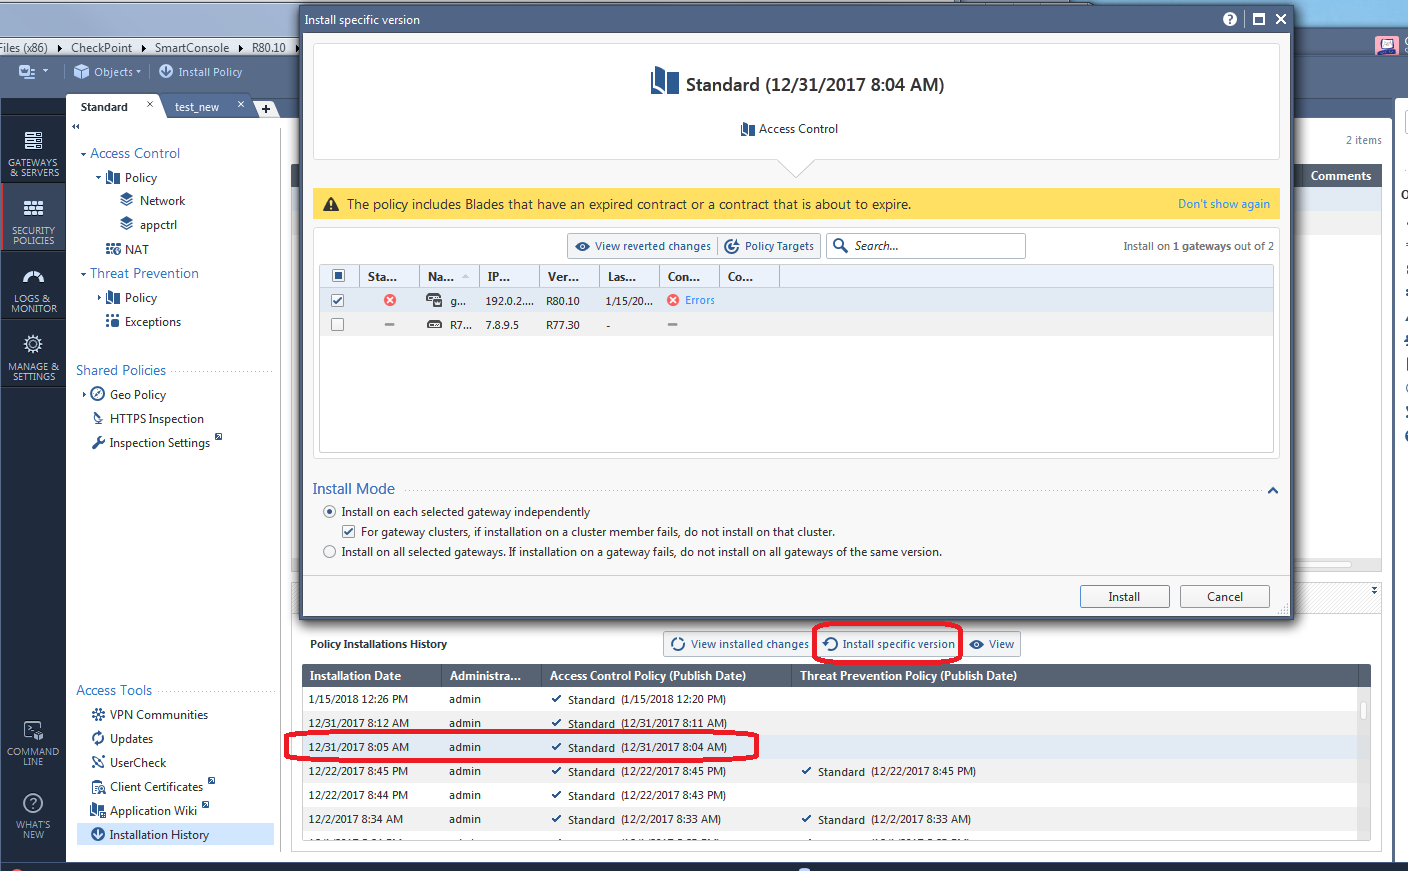Open the Gateways & Servers view
Viewport: 1408px width, 871px height.
(33, 153)
